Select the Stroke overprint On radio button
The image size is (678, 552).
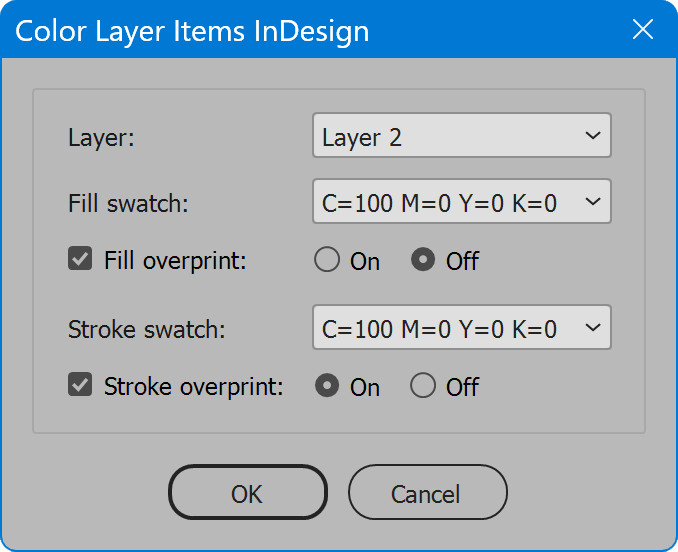tap(327, 385)
